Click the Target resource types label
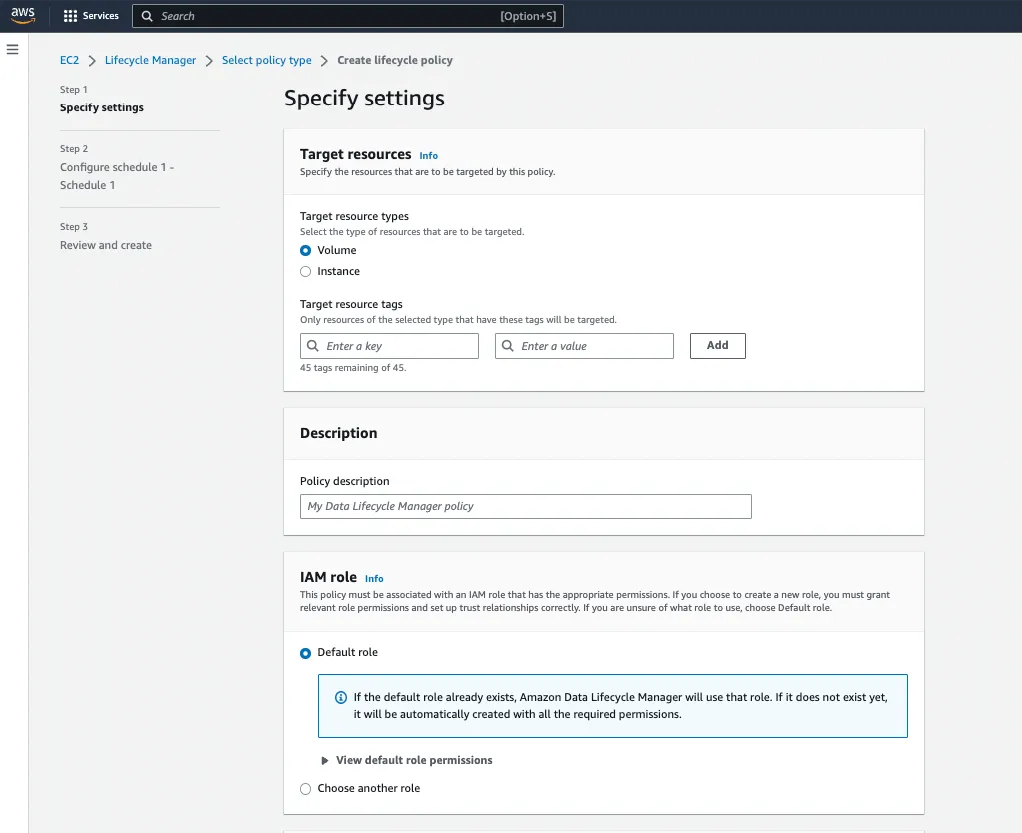The width and height of the screenshot is (1022, 833). pos(355,216)
